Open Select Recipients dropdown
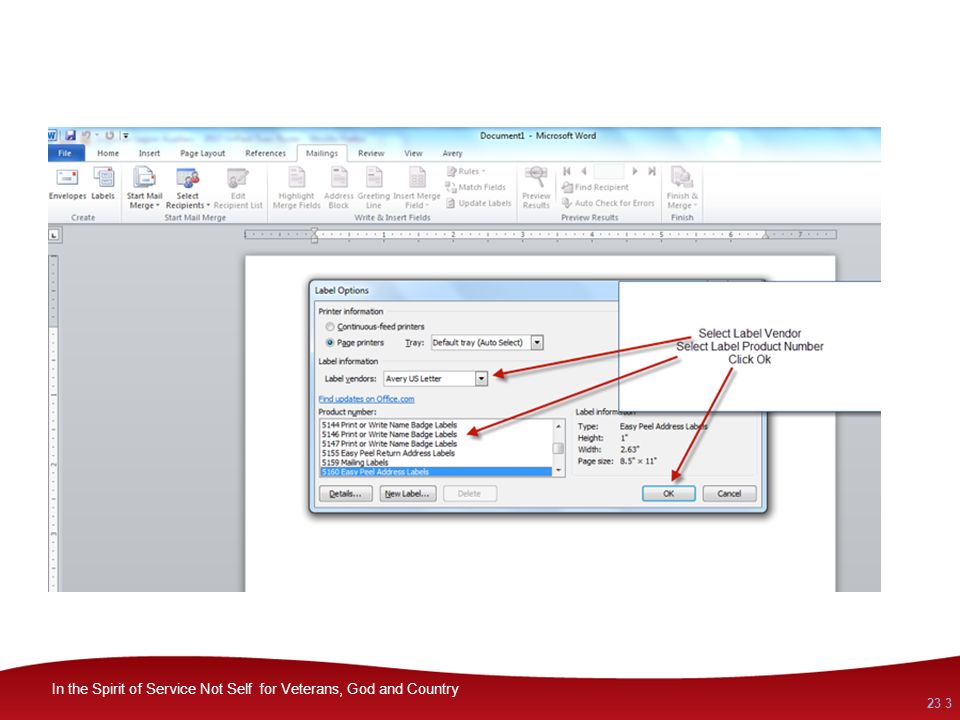 pos(187,187)
